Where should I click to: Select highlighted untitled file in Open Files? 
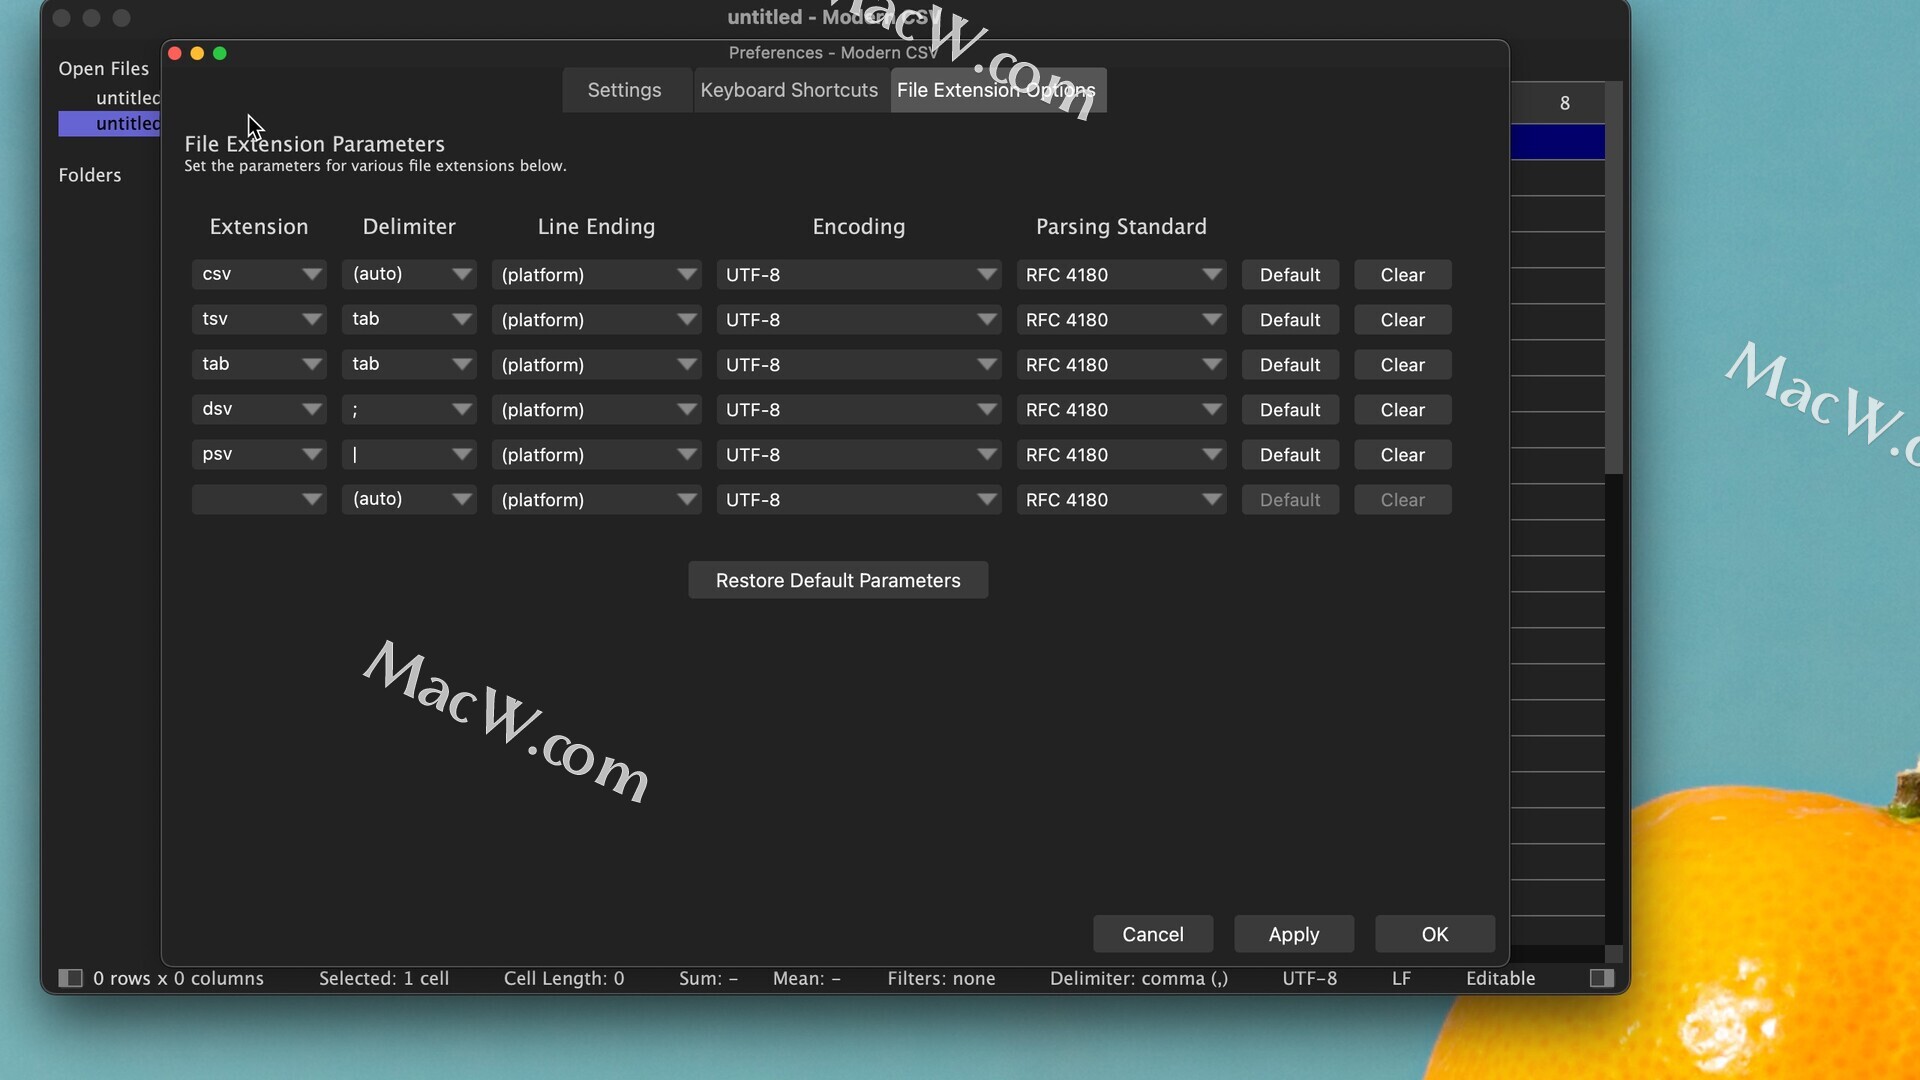(110, 123)
